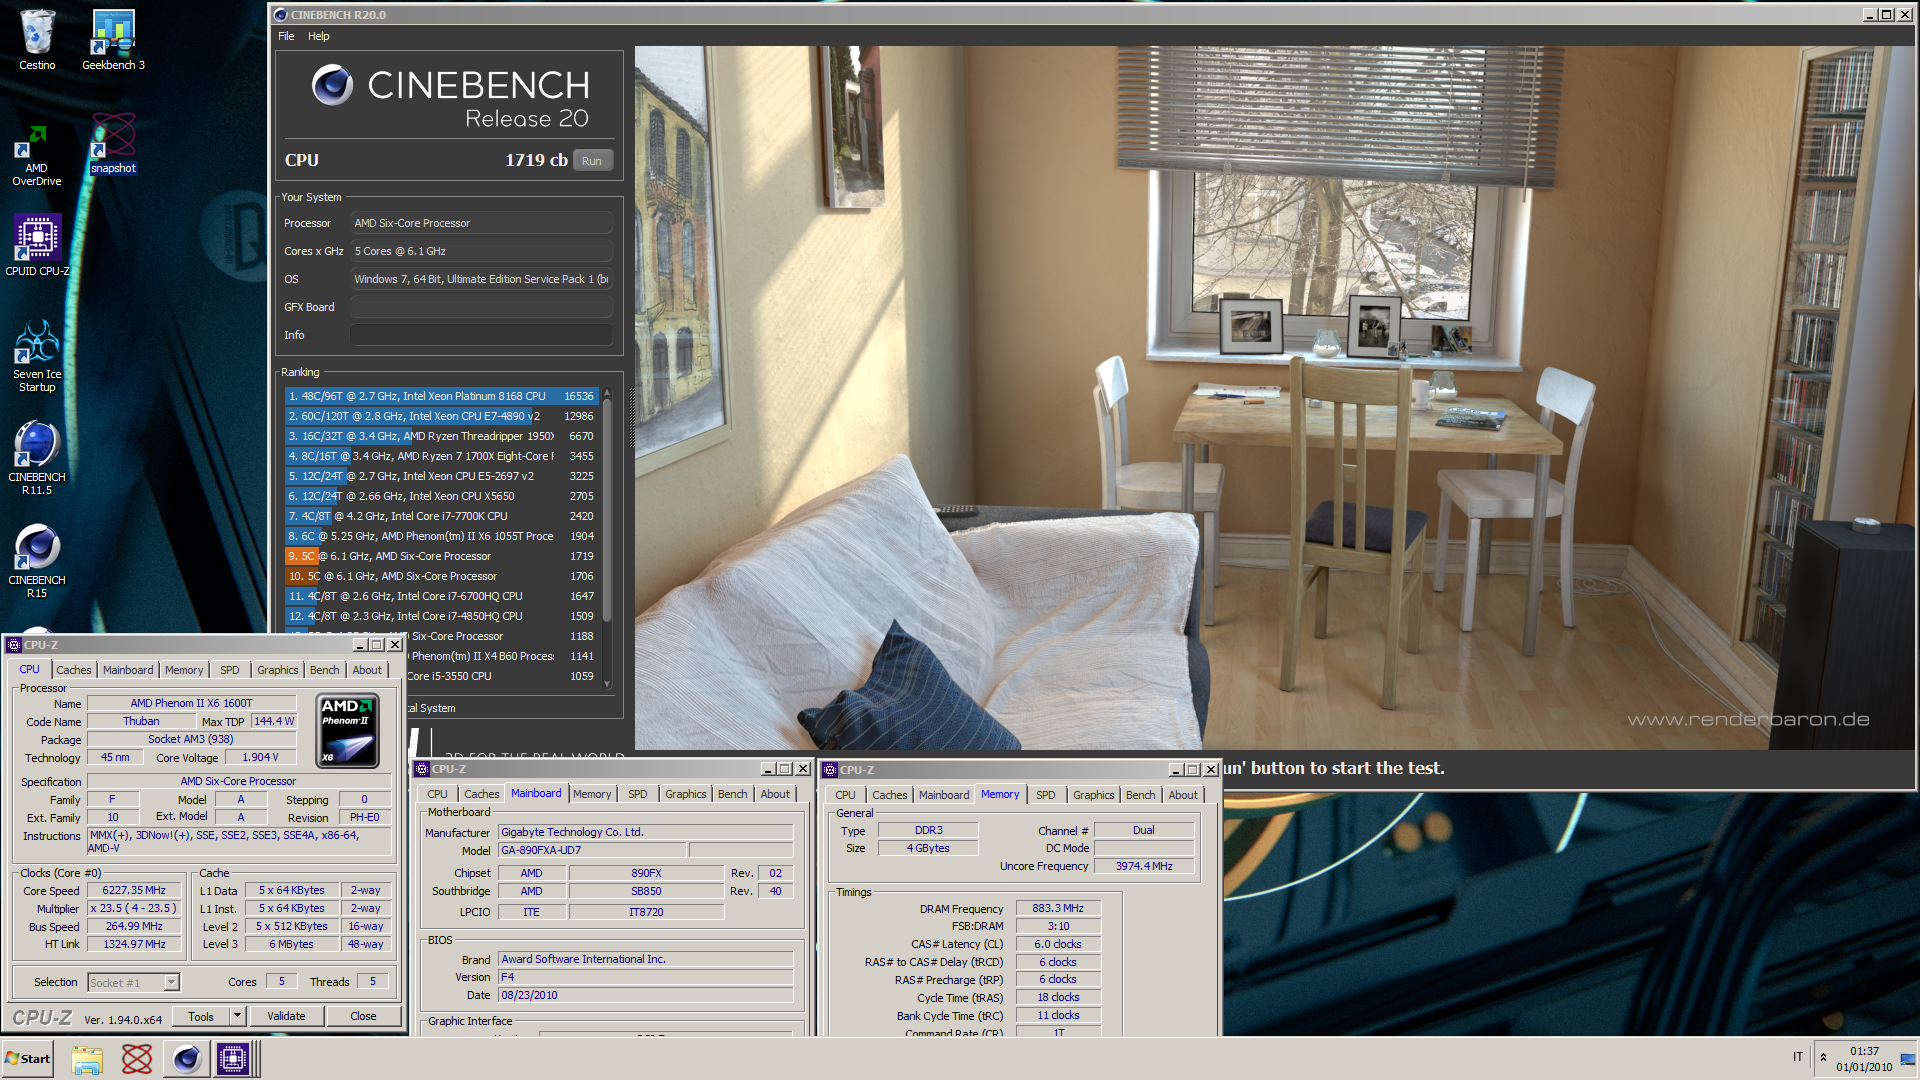Select the highlighted 1719 score ranking row
The height and width of the screenshot is (1080, 1920).
point(441,556)
